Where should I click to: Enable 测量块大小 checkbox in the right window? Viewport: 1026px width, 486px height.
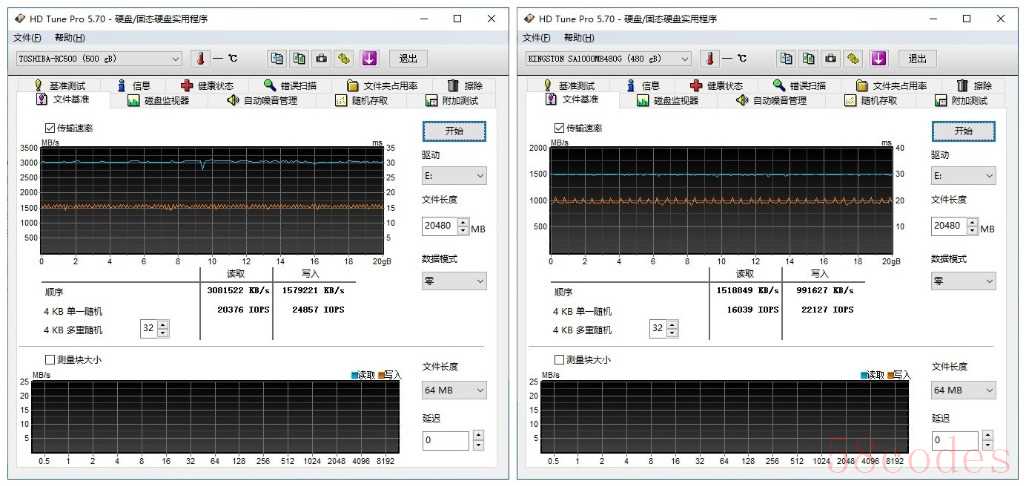point(559,360)
